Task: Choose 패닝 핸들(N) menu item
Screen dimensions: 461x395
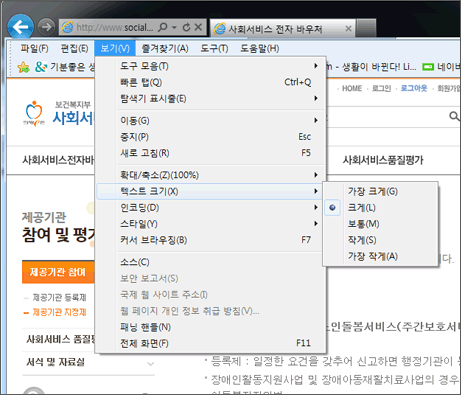Action: pyautogui.click(x=211, y=327)
